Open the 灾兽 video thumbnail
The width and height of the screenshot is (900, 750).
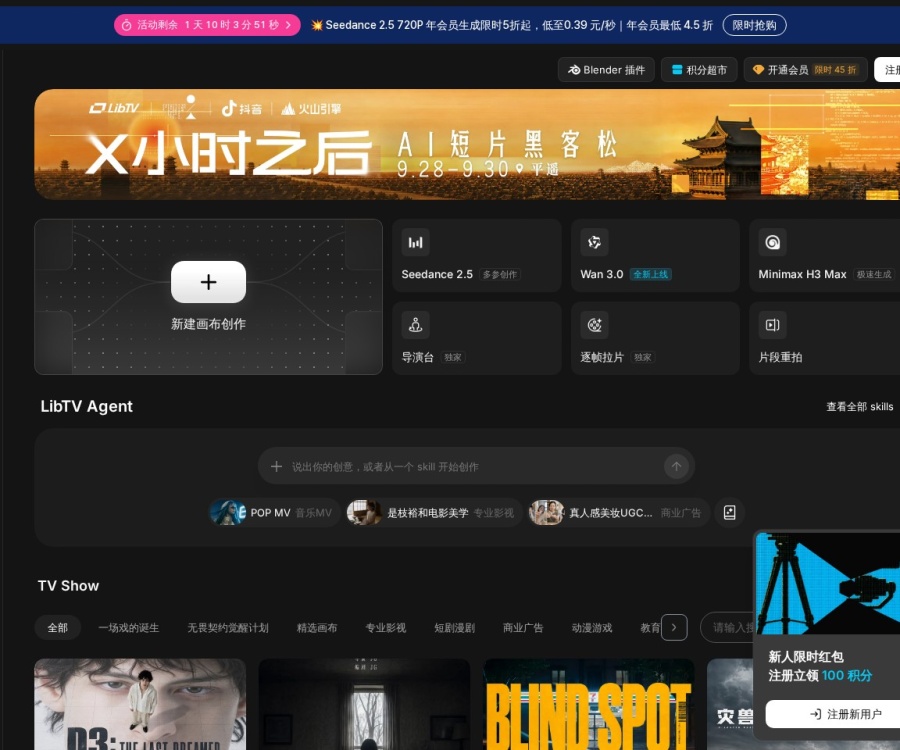pyautogui.click(x=730, y=704)
